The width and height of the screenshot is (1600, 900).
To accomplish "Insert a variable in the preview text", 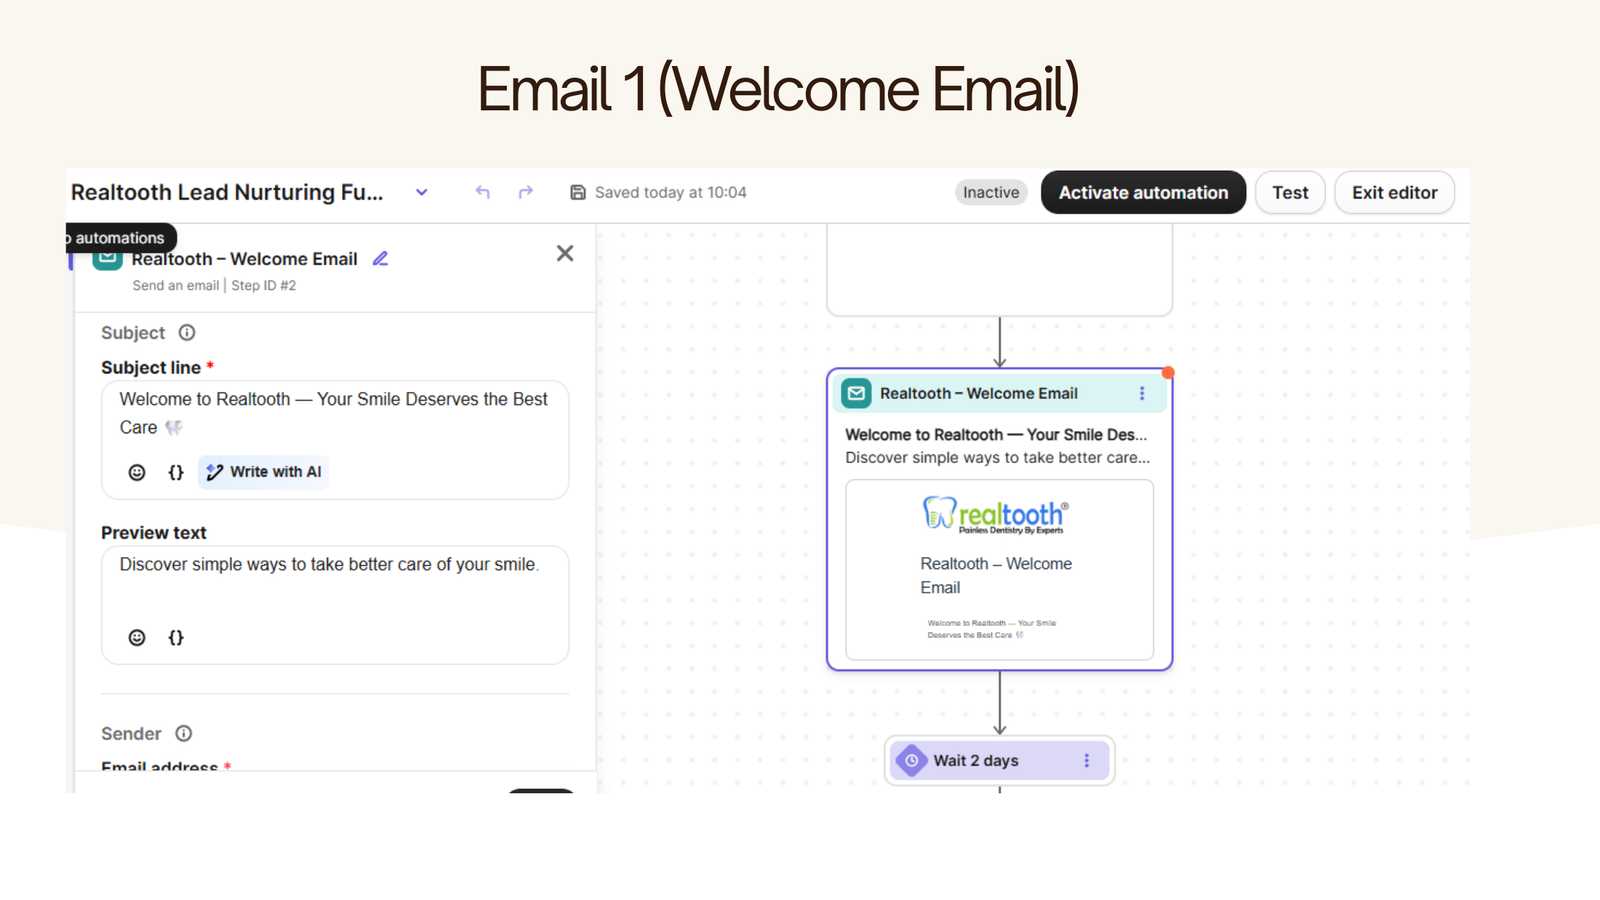I will pyautogui.click(x=176, y=637).
